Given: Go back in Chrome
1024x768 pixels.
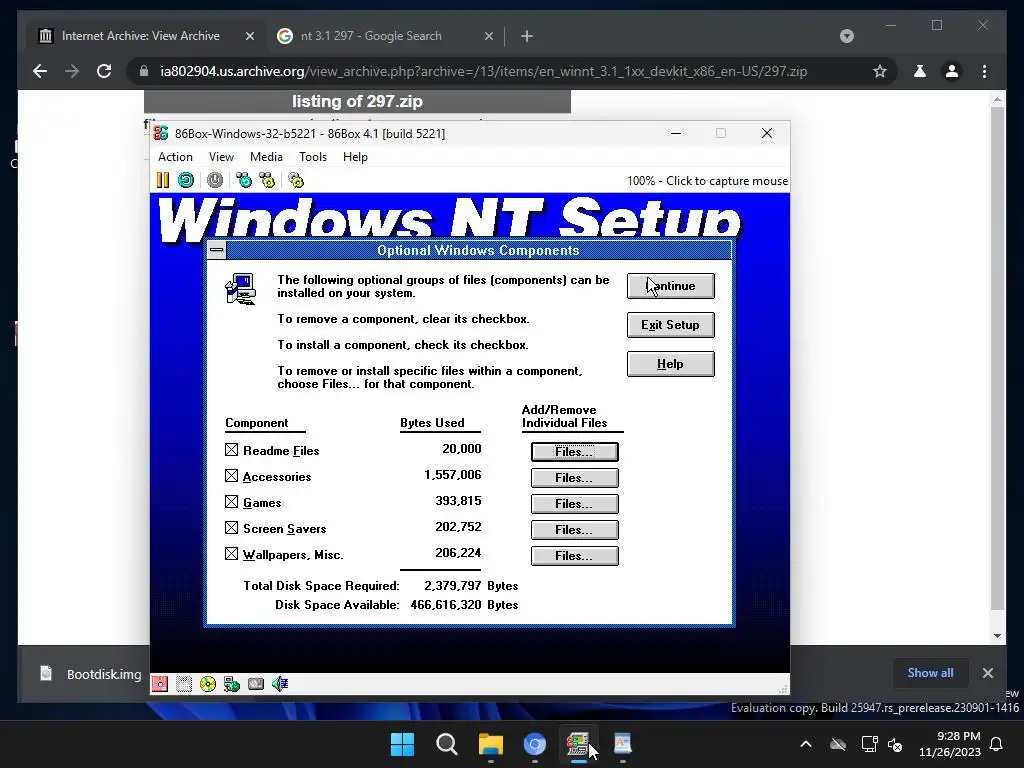Looking at the screenshot, I should (x=40, y=71).
